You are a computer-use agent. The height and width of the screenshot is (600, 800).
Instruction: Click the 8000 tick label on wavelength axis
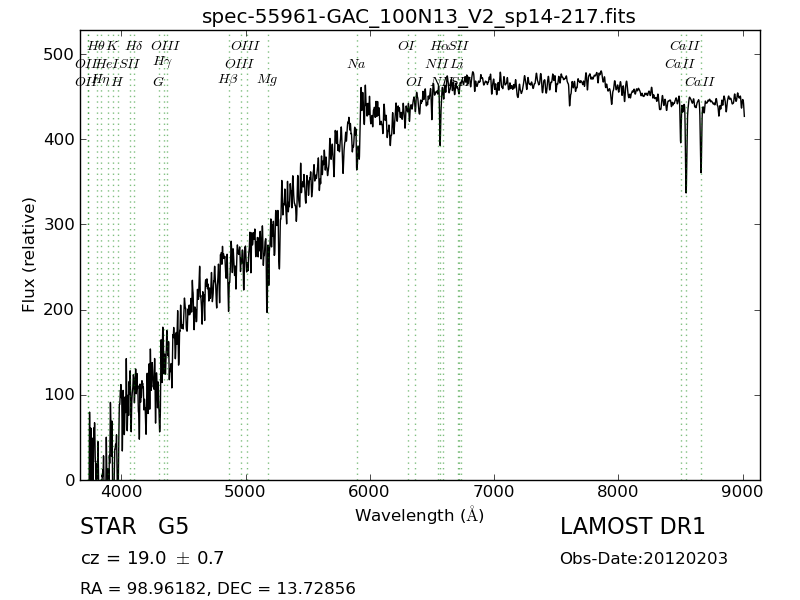pos(618,492)
